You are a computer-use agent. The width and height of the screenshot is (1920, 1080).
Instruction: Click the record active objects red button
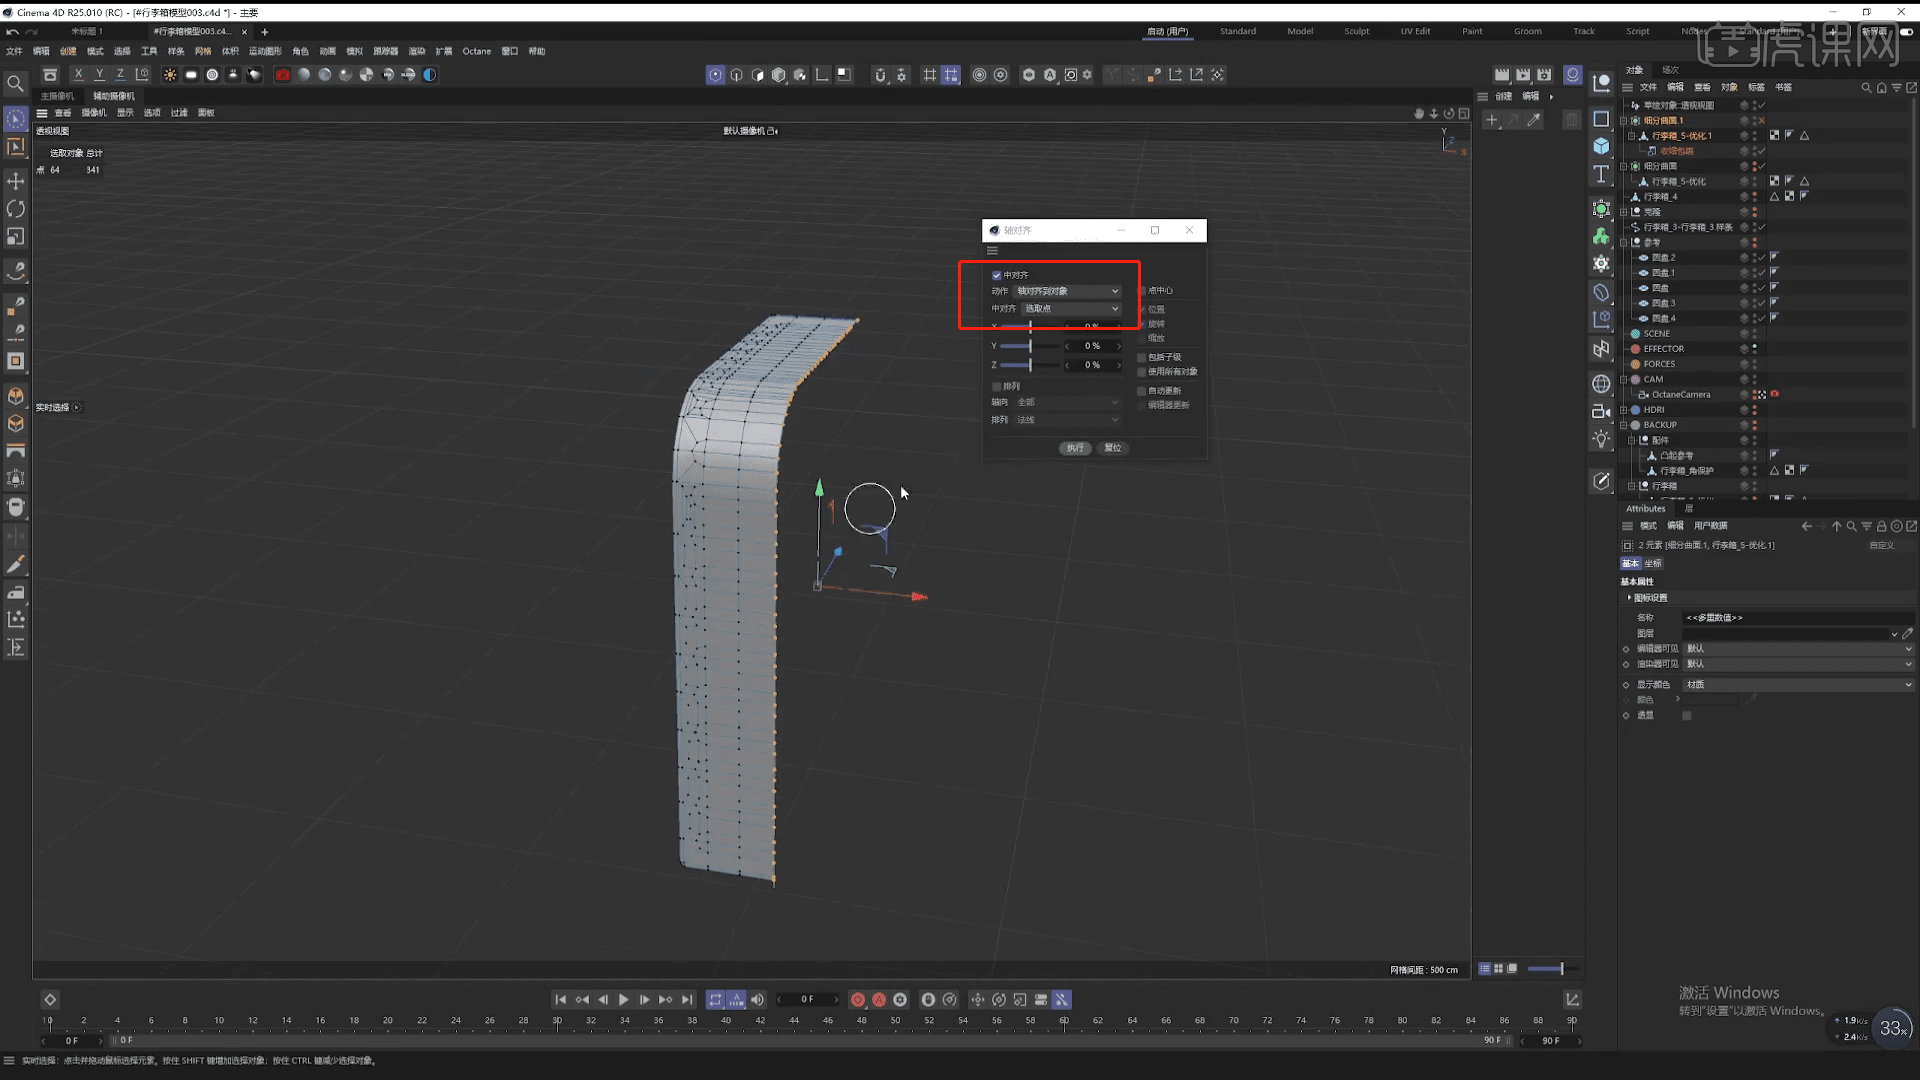[x=858, y=999]
